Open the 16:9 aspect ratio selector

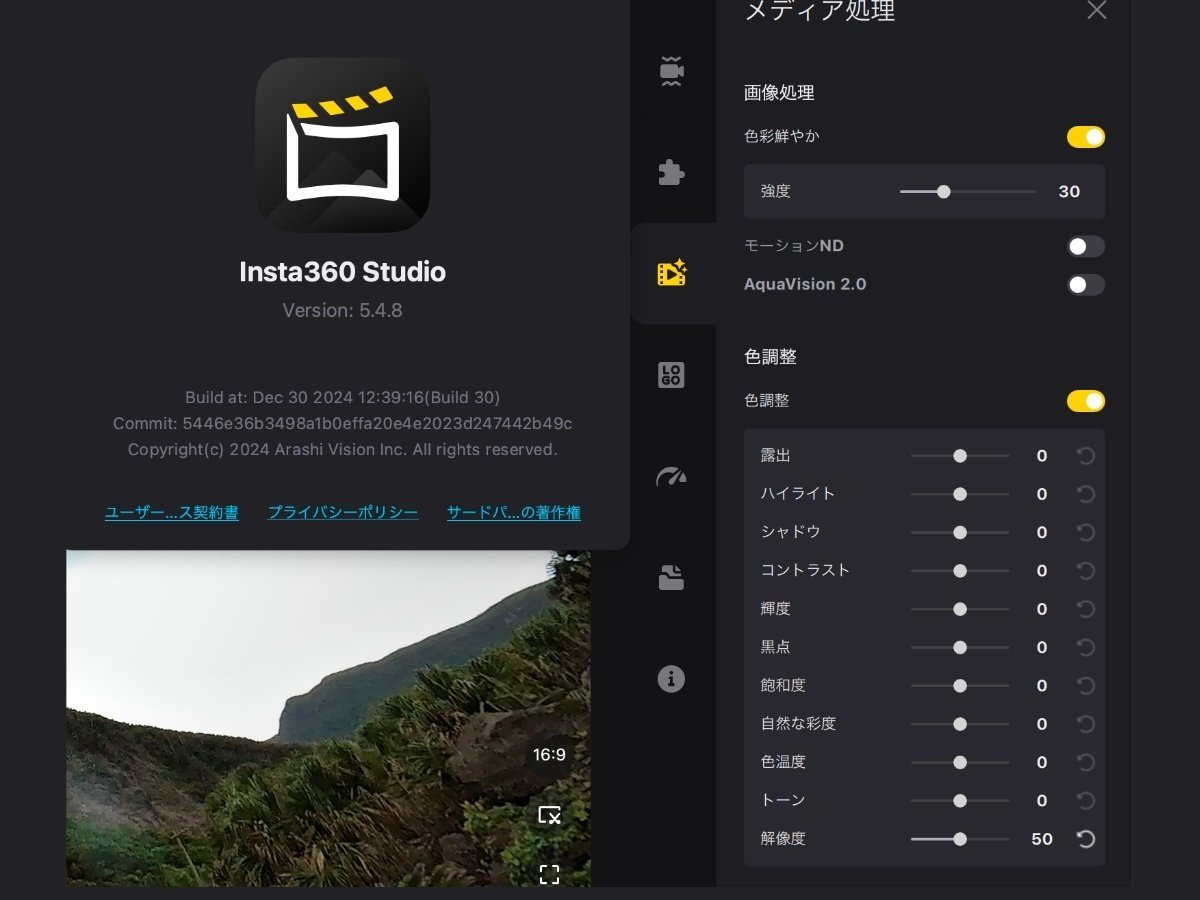click(x=549, y=755)
